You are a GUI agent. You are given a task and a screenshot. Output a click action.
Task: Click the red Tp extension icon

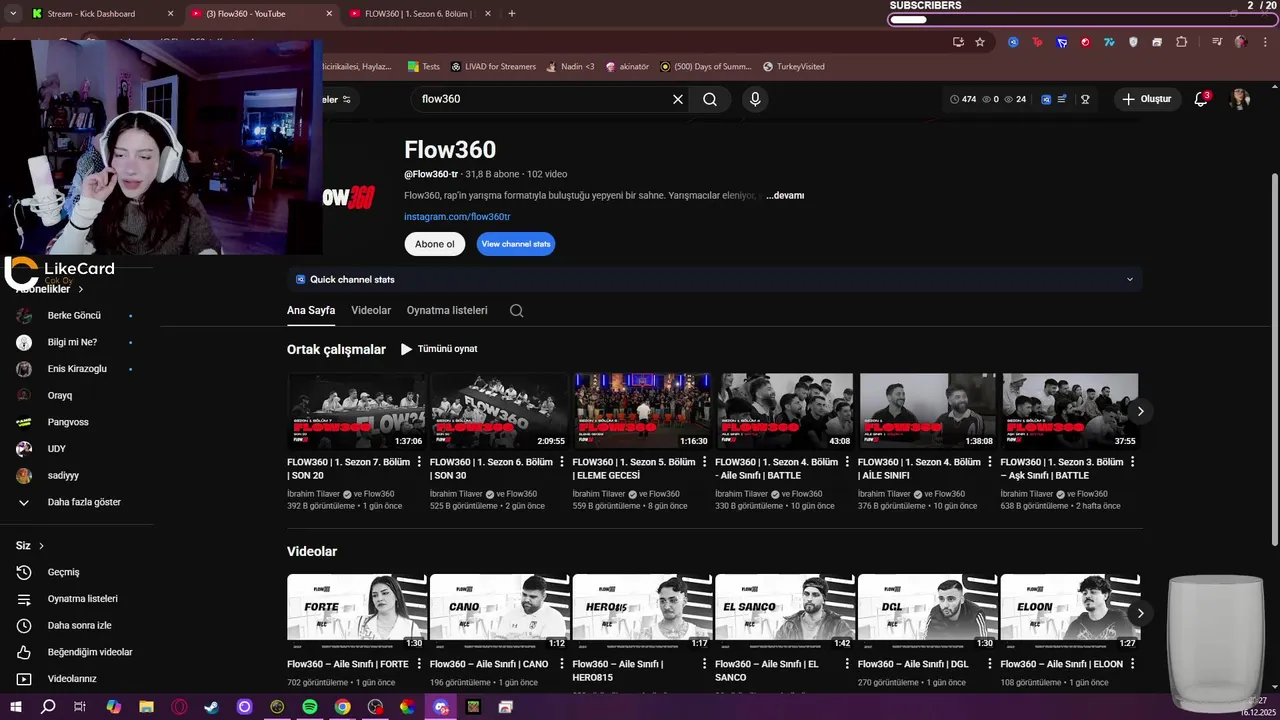(1037, 42)
